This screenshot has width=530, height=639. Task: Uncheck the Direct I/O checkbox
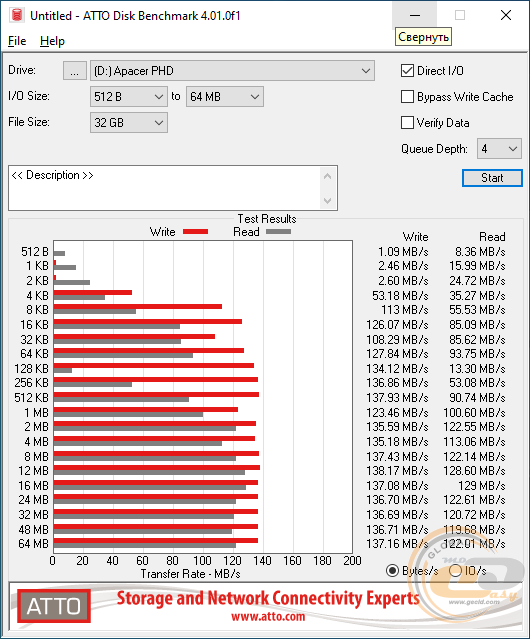(x=407, y=71)
